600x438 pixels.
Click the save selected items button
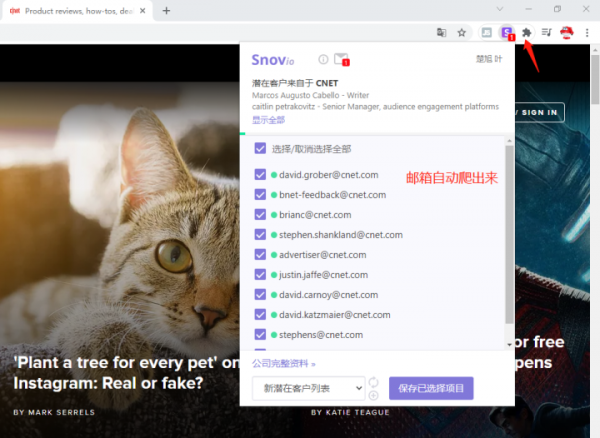pyautogui.click(x=430, y=388)
